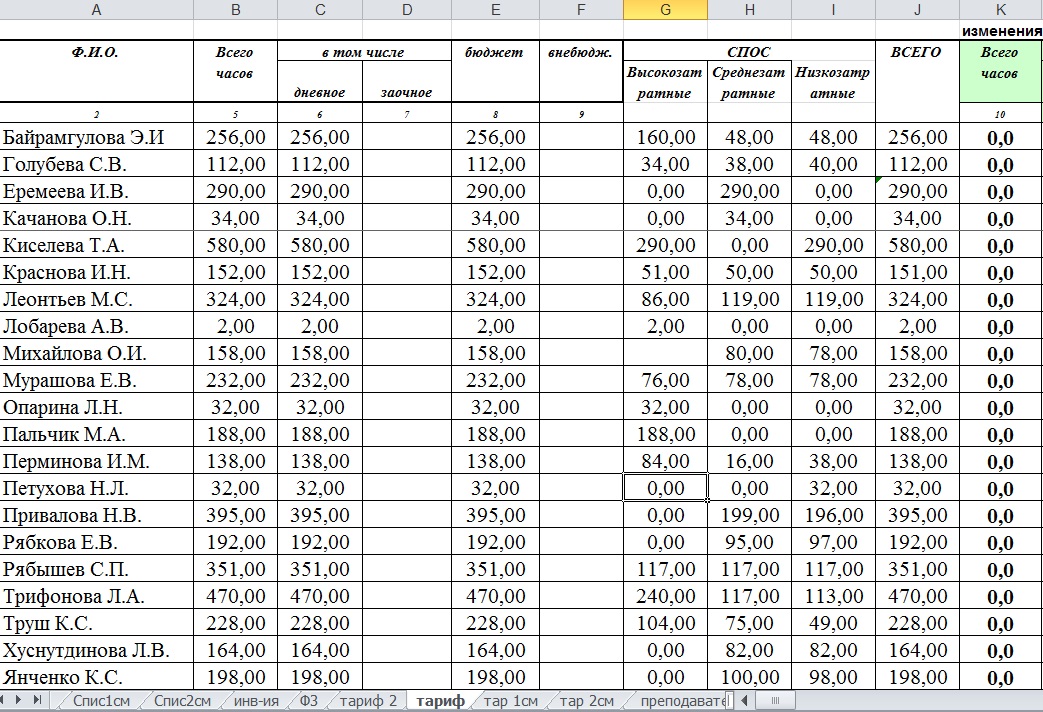1043x712 pixels.
Task: Select column C header
Action: (x=320, y=9)
